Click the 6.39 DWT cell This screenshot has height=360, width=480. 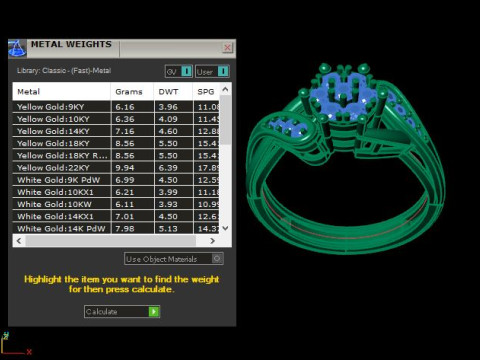tap(174, 168)
